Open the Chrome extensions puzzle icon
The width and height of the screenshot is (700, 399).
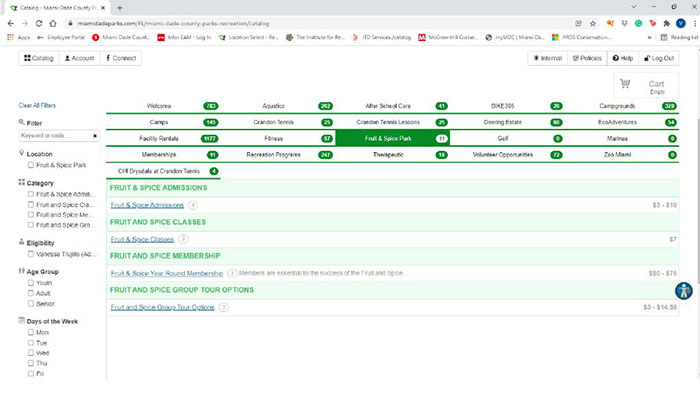(667, 24)
